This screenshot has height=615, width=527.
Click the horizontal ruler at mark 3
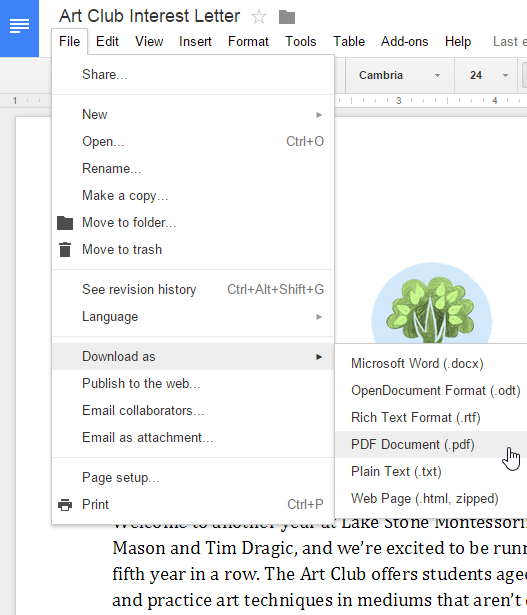tap(399, 101)
